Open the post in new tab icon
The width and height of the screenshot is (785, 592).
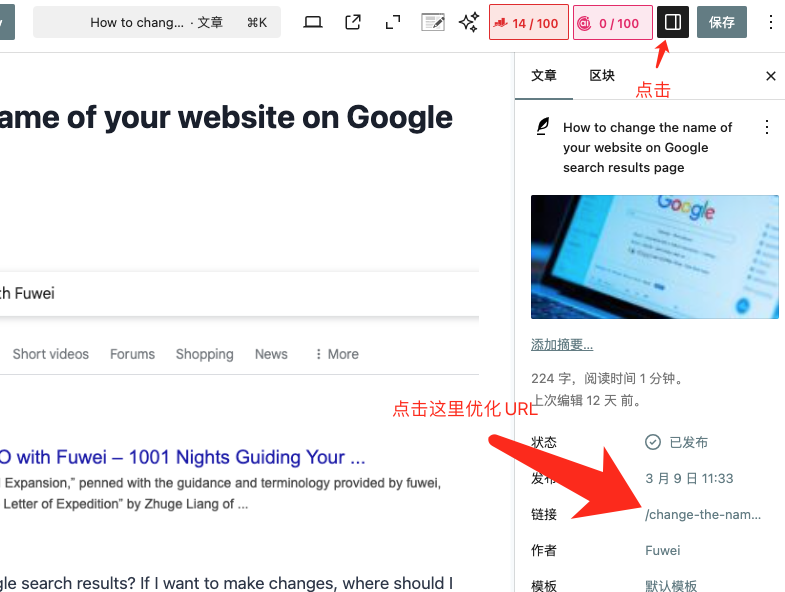coord(353,22)
